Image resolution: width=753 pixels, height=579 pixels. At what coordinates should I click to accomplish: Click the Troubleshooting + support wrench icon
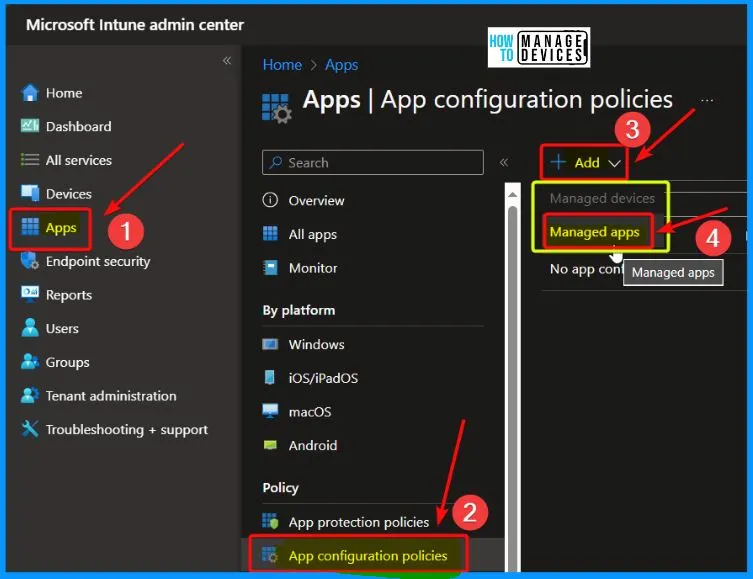(x=30, y=429)
